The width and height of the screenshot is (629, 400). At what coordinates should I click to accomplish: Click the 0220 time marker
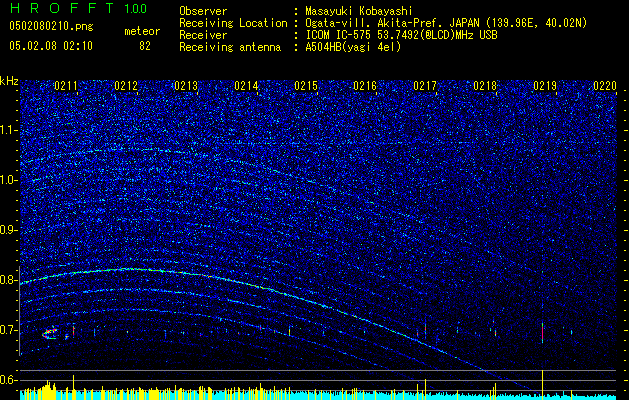pyautogui.click(x=605, y=86)
